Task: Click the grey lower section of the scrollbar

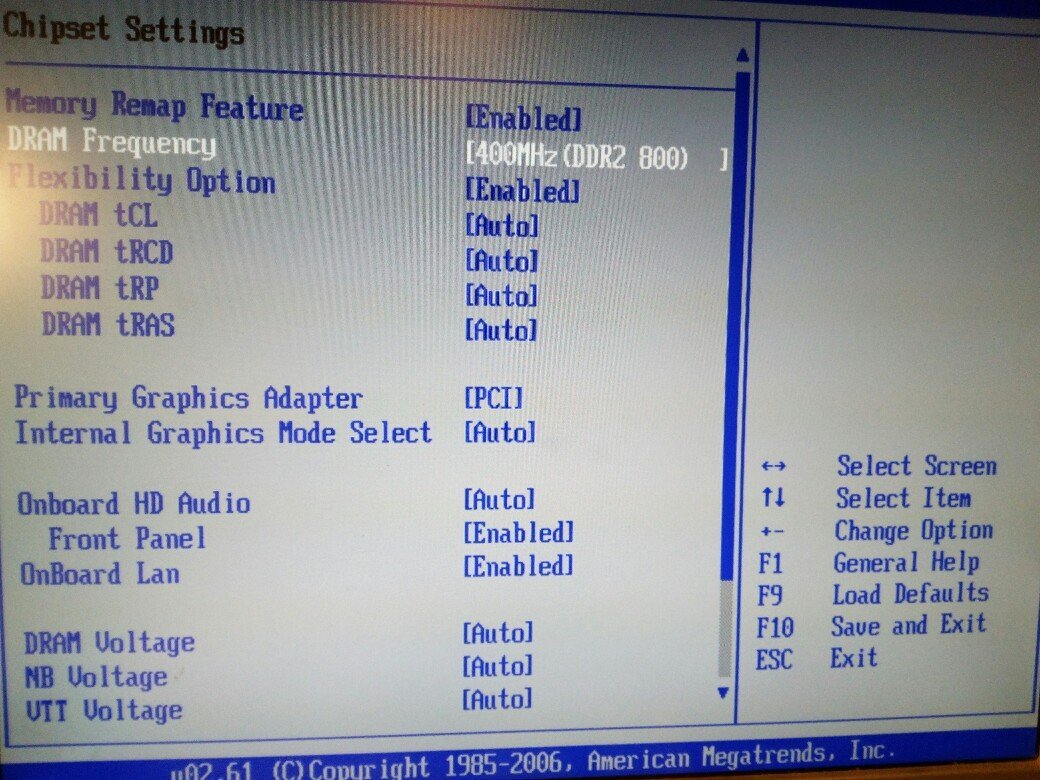Action: [725, 630]
